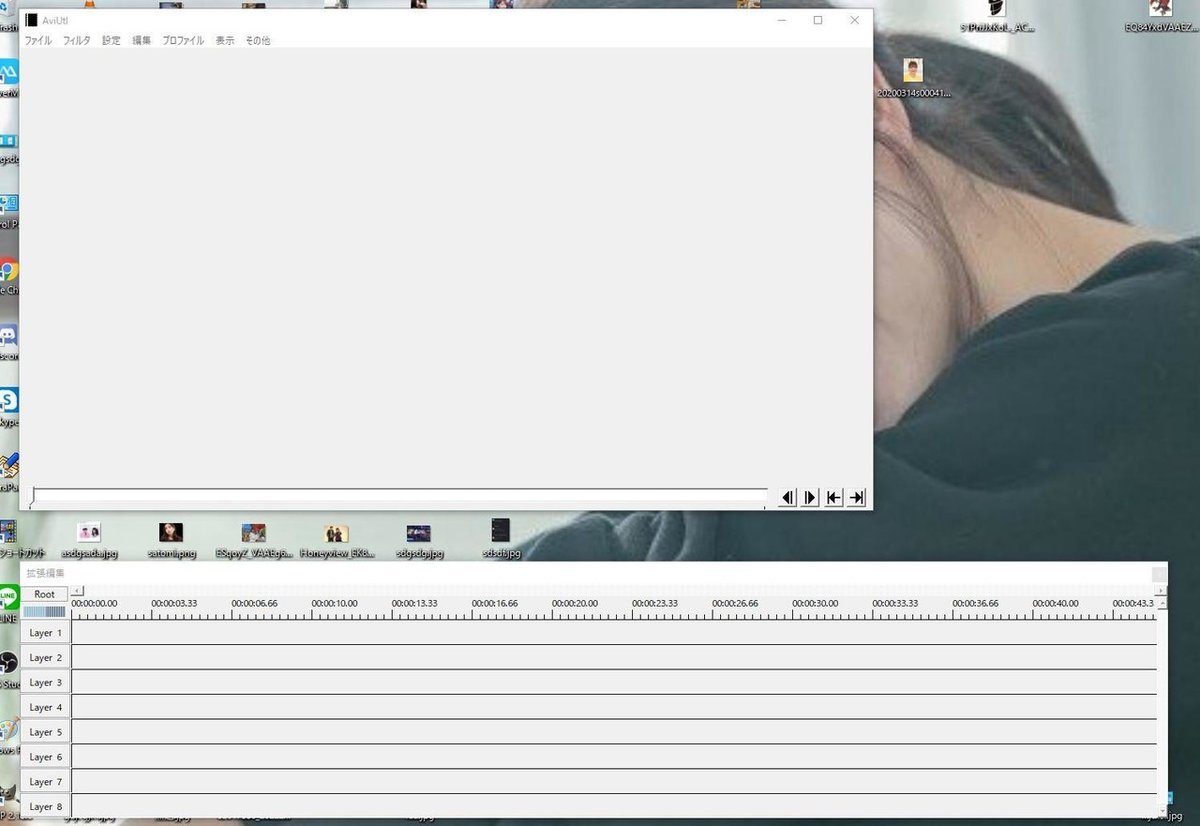Select sdsd.jpg desktop file
This screenshot has width=1200, height=826.
click(501, 540)
